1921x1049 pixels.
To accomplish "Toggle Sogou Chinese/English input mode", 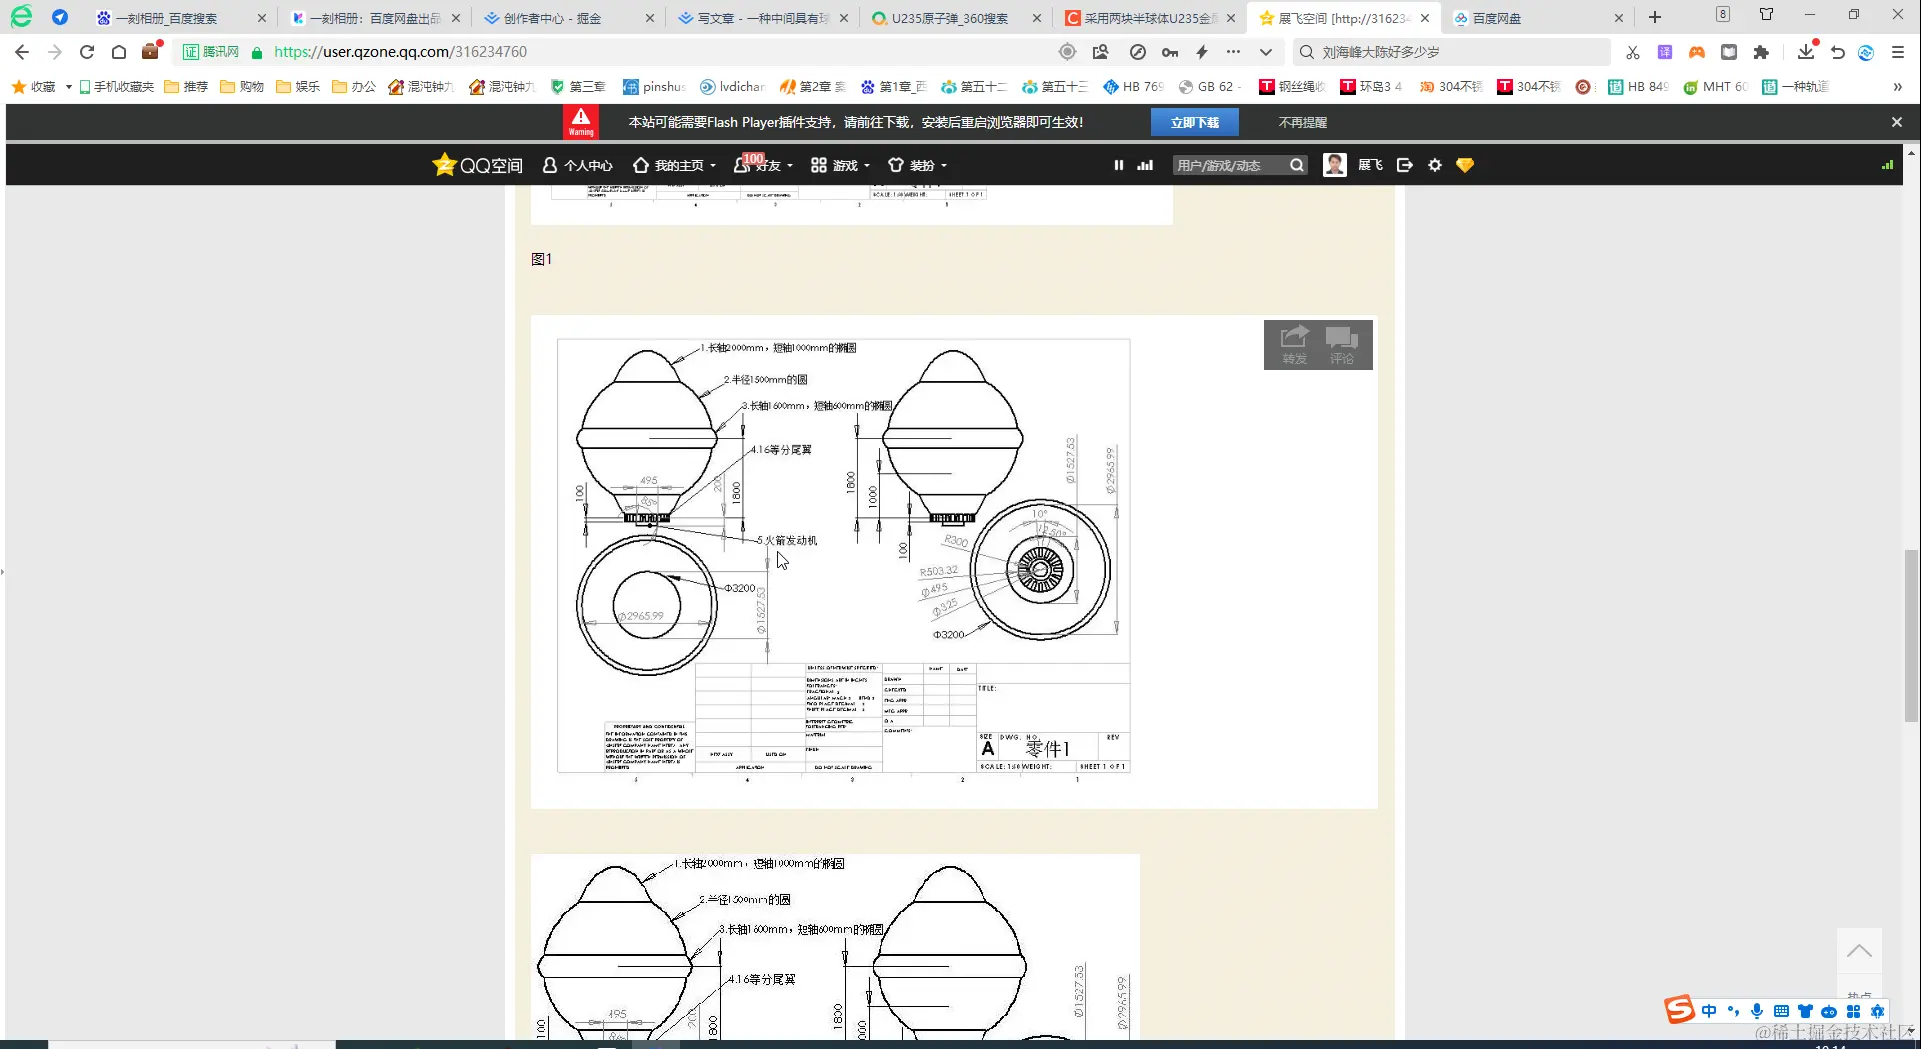I will coord(1709,1011).
